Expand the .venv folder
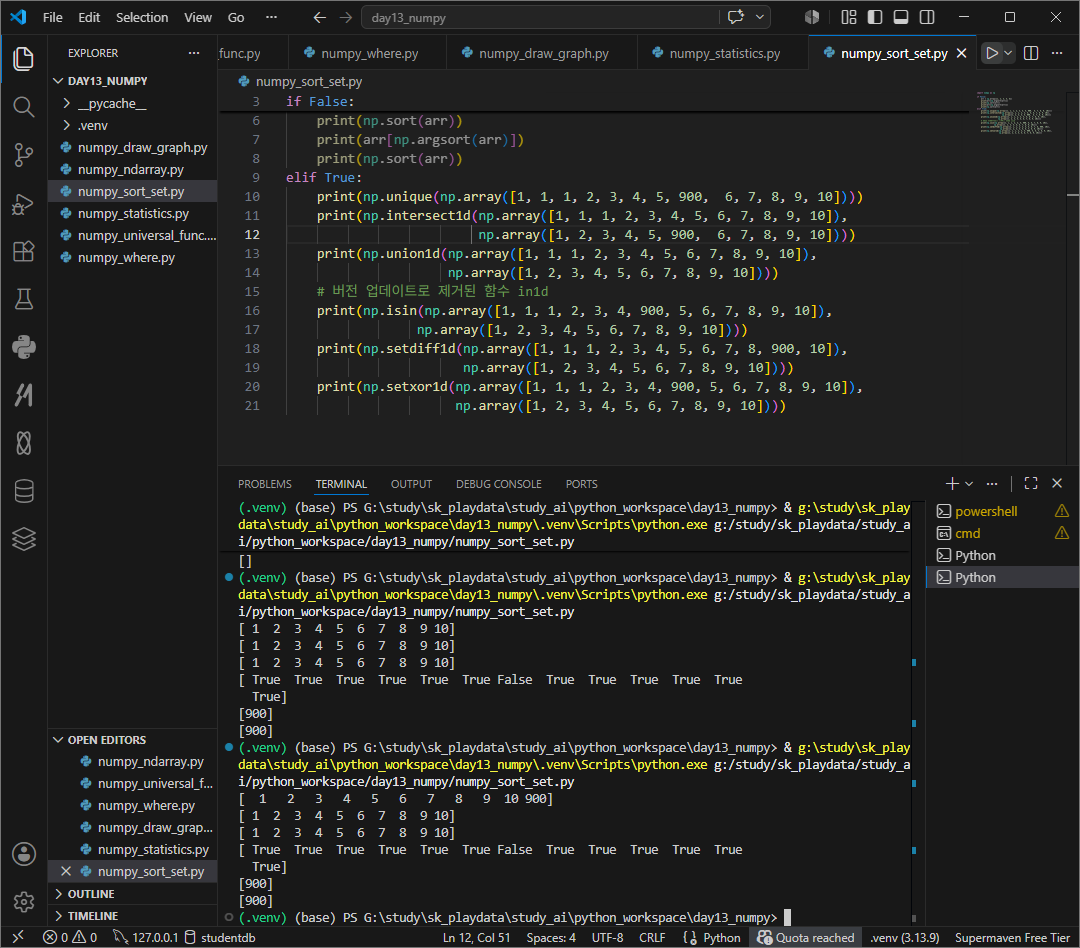Image resolution: width=1080 pixels, height=948 pixels. pyautogui.click(x=132, y=125)
